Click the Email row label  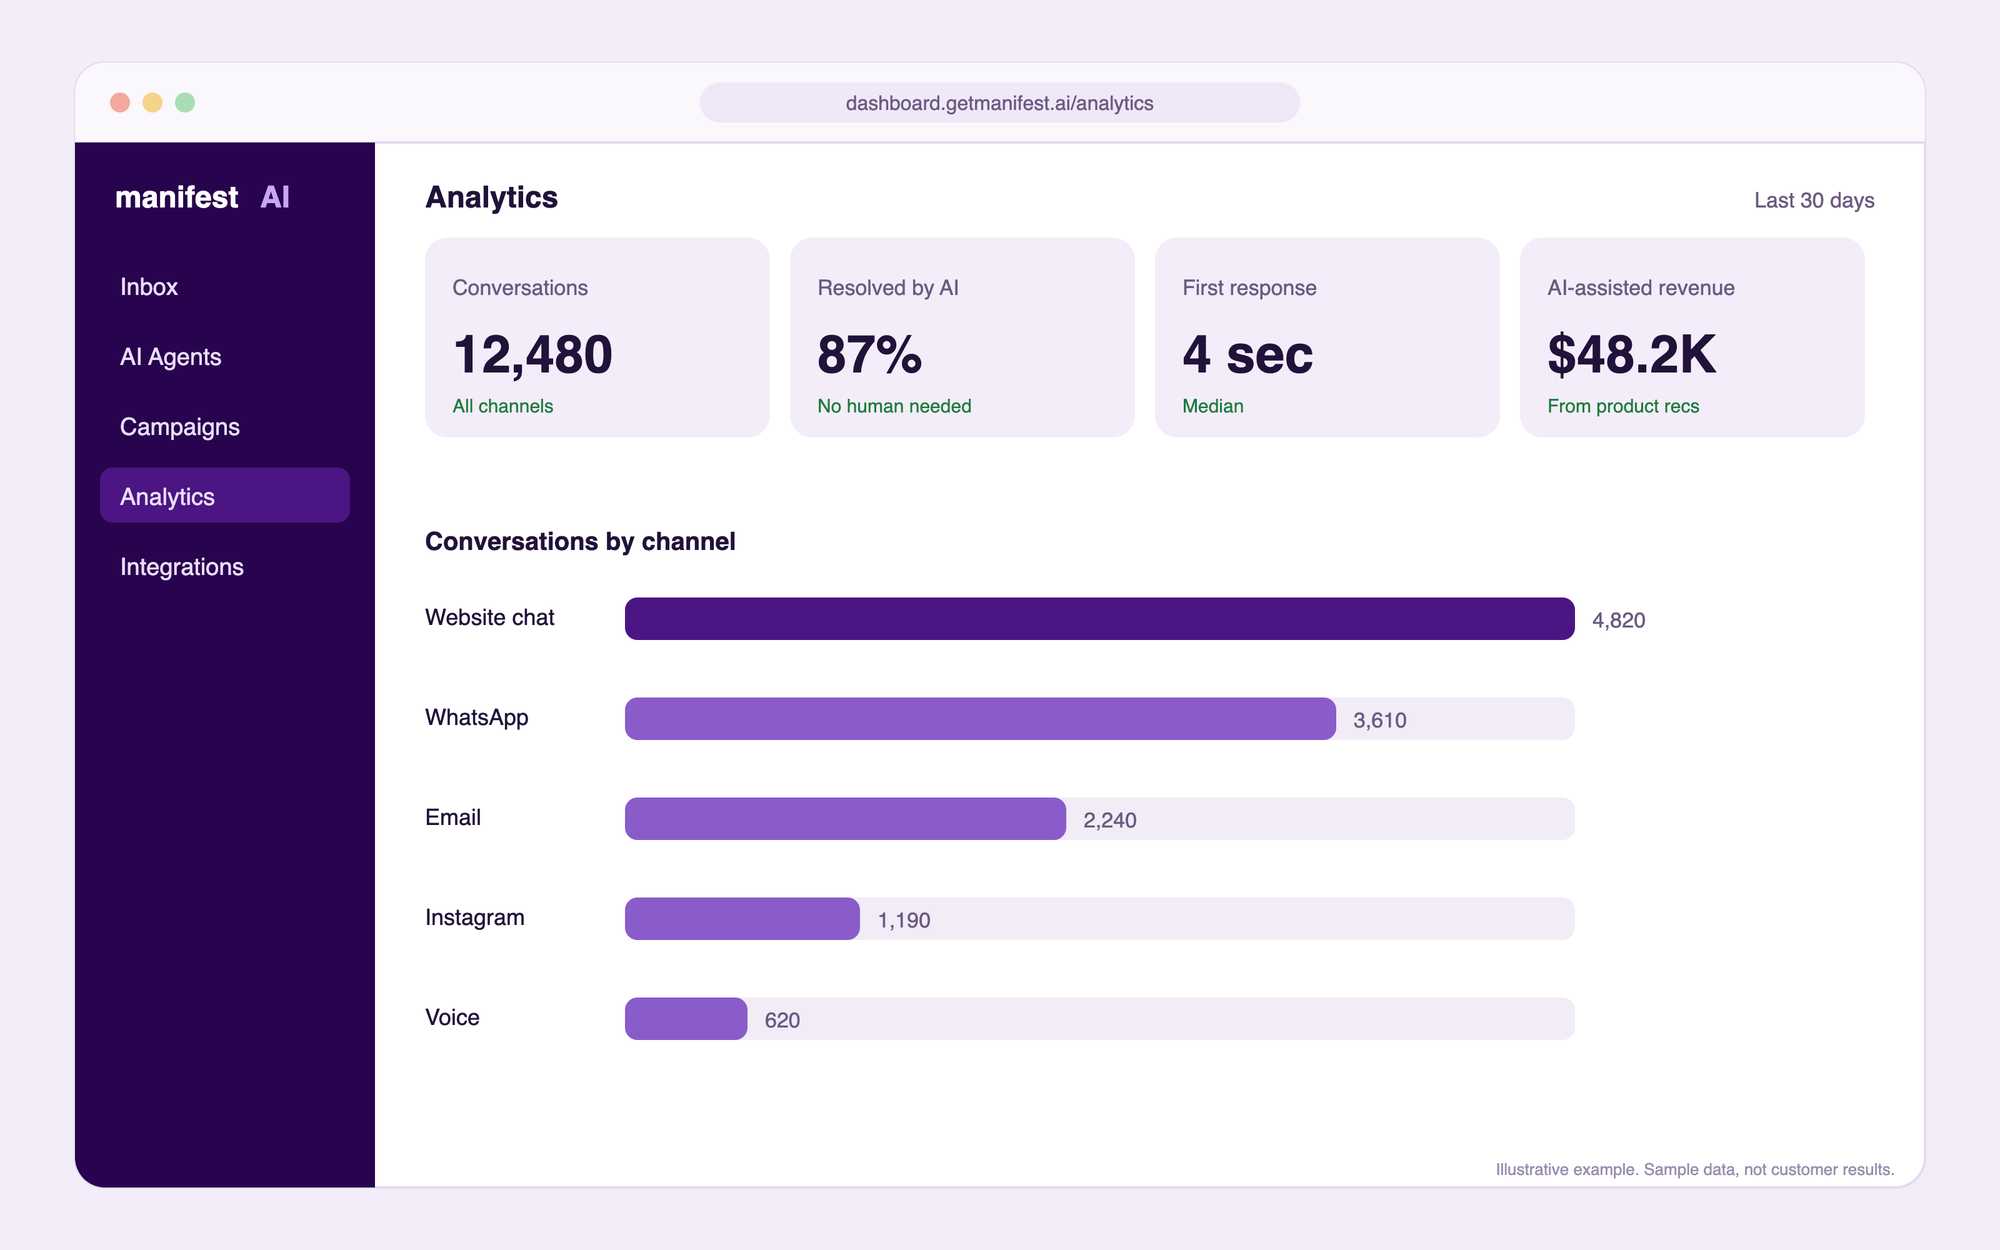tap(453, 818)
